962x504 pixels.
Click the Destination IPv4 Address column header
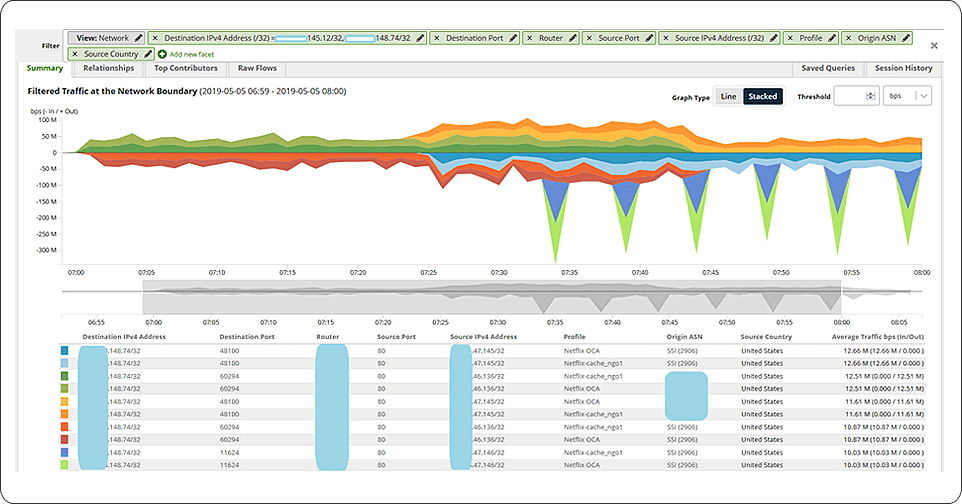click(x=124, y=337)
